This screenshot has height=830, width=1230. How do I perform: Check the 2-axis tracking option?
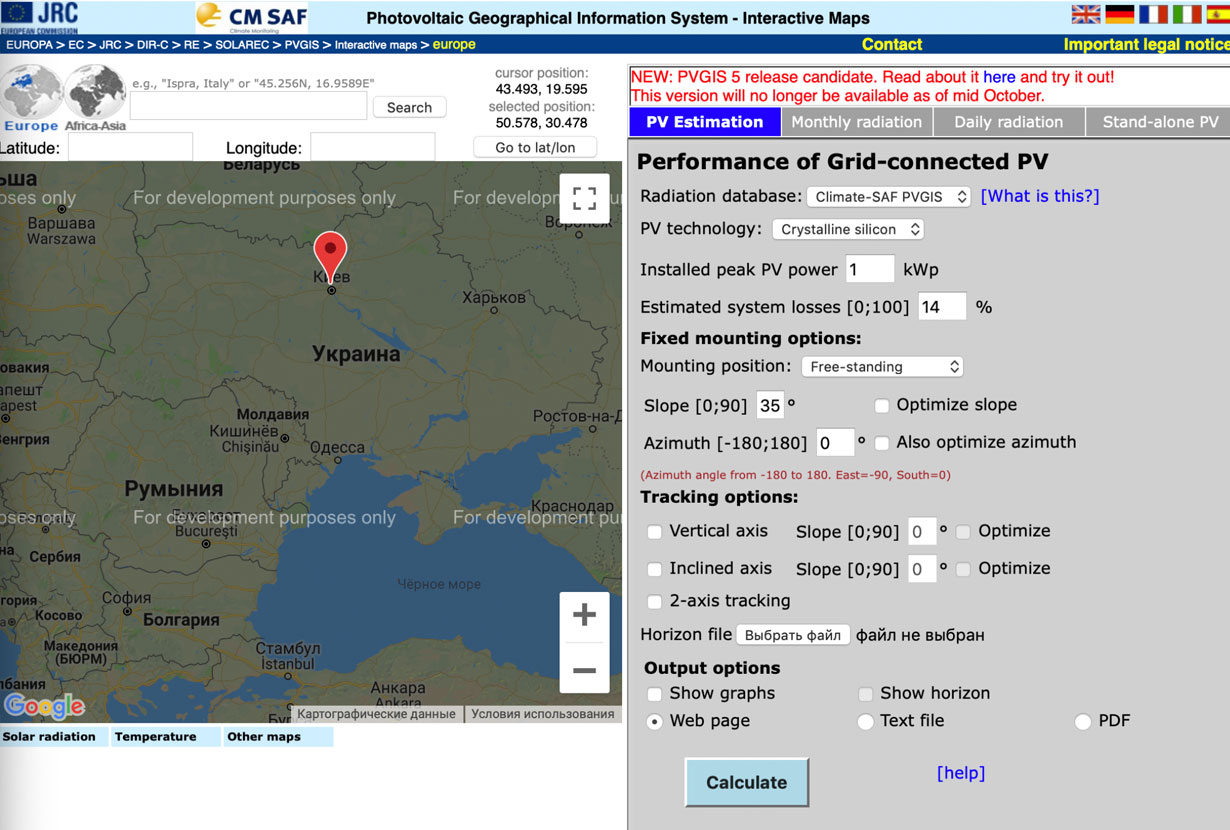click(654, 602)
